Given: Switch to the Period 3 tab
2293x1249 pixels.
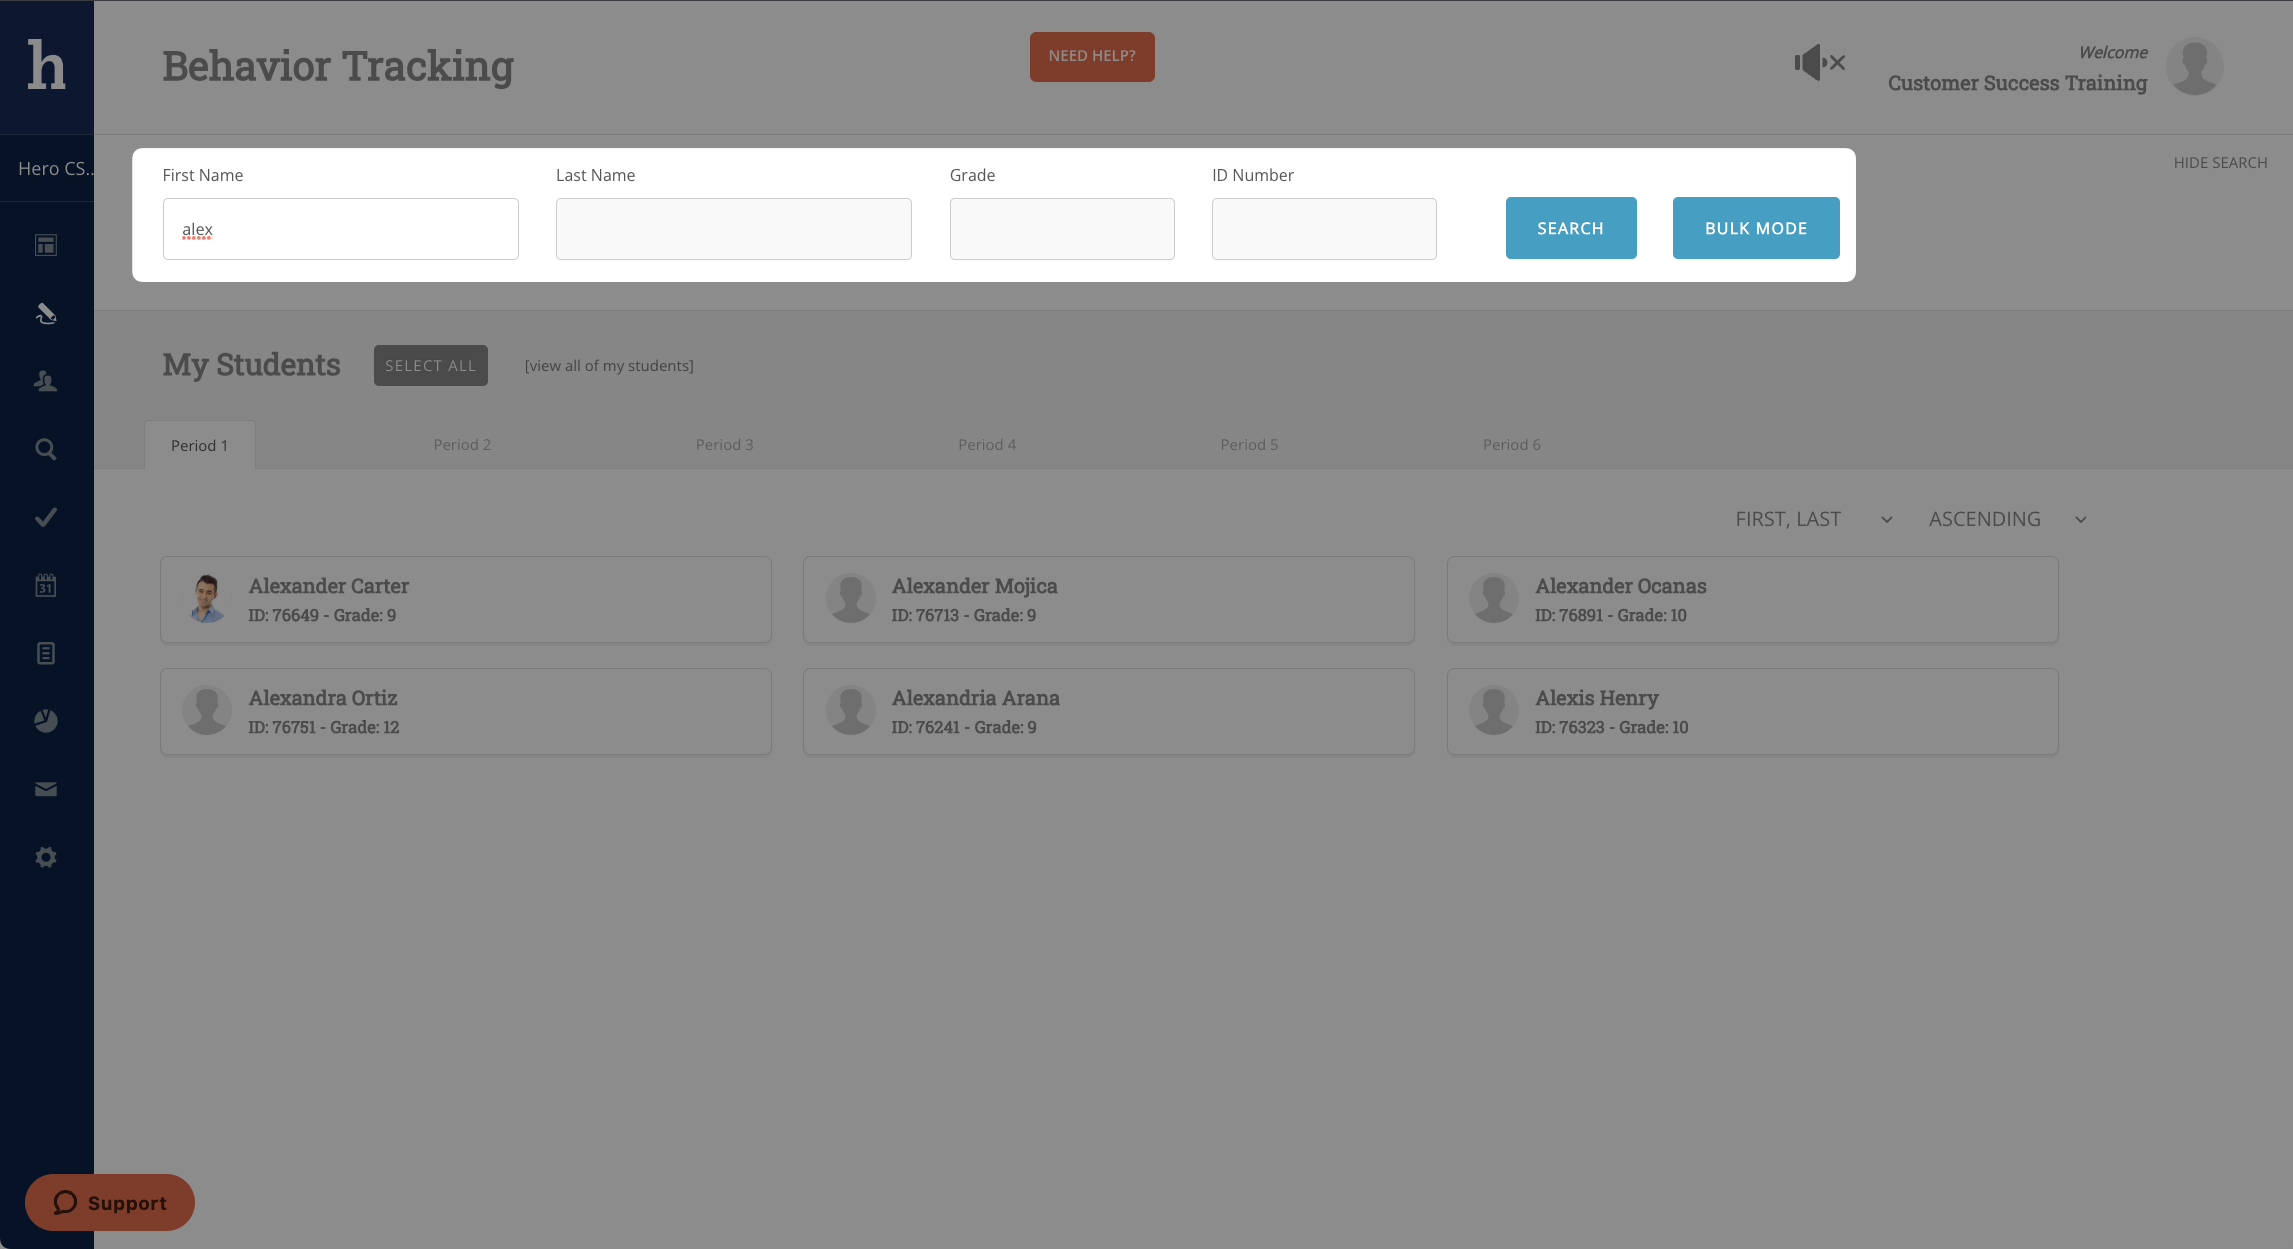Looking at the screenshot, I should tap(724, 445).
